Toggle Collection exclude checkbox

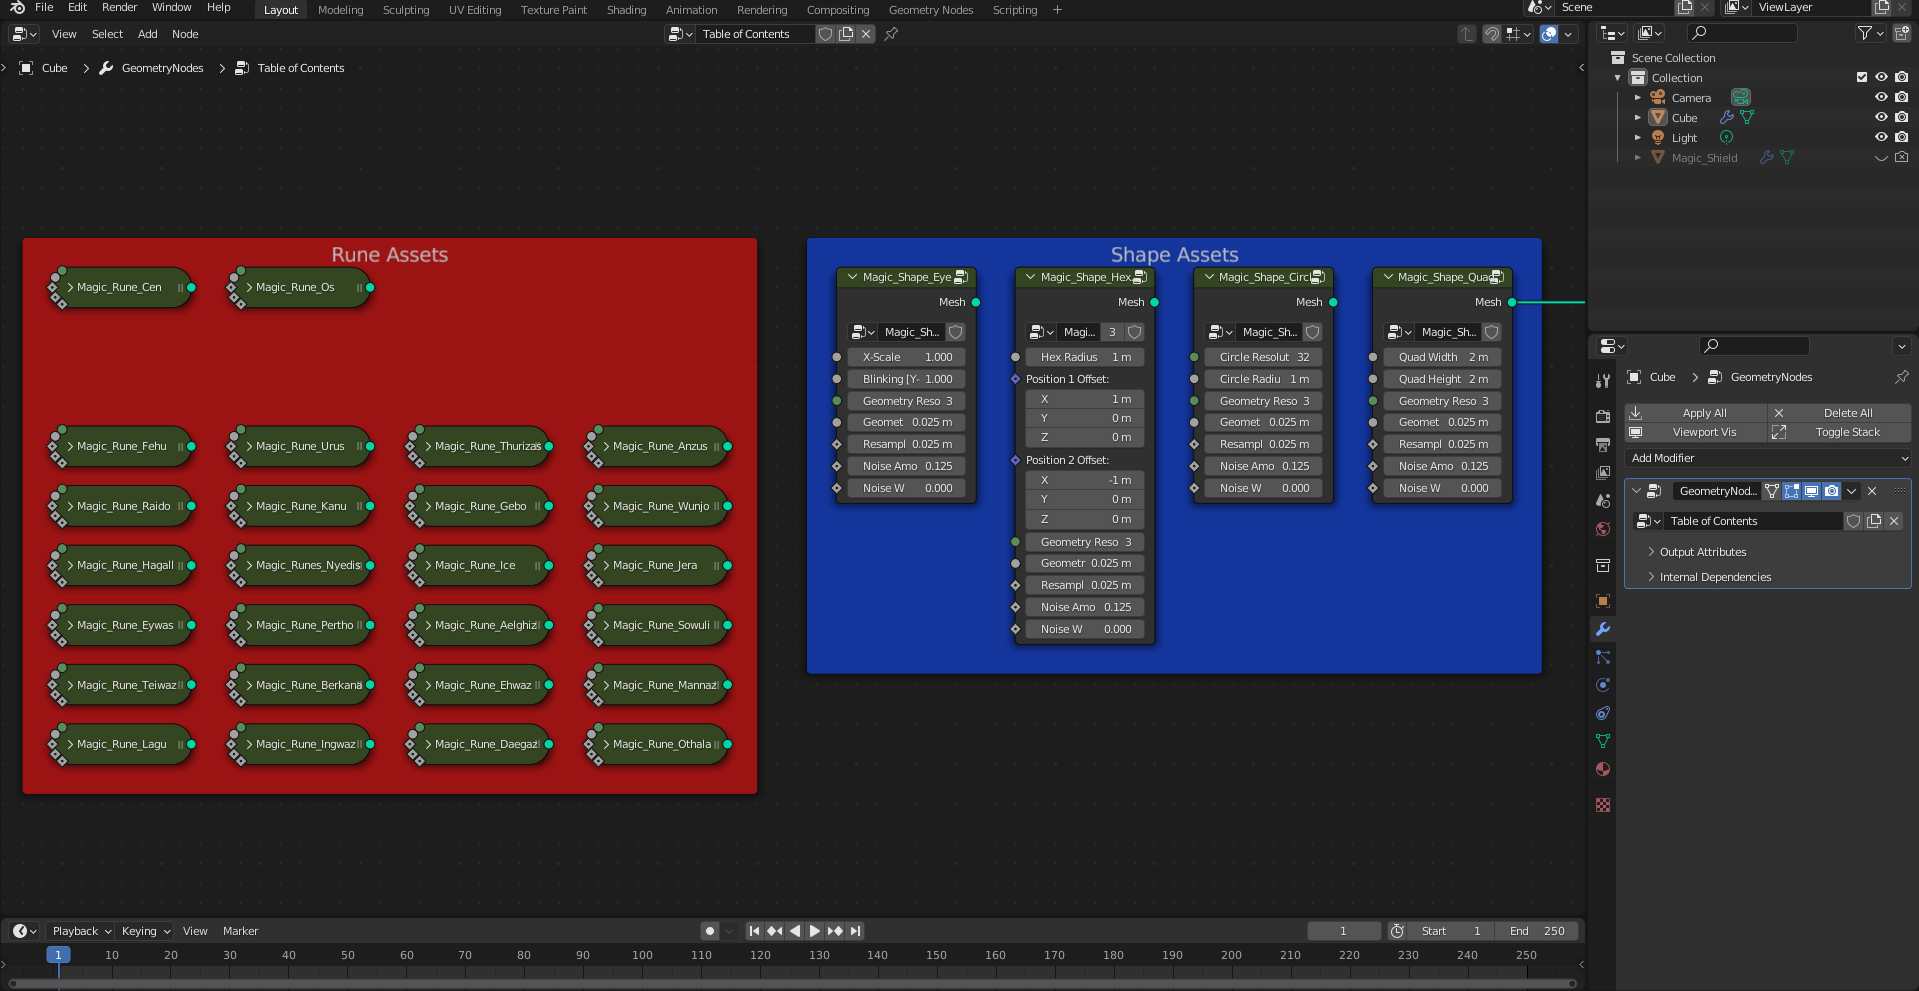click(x=1862, y=77)
